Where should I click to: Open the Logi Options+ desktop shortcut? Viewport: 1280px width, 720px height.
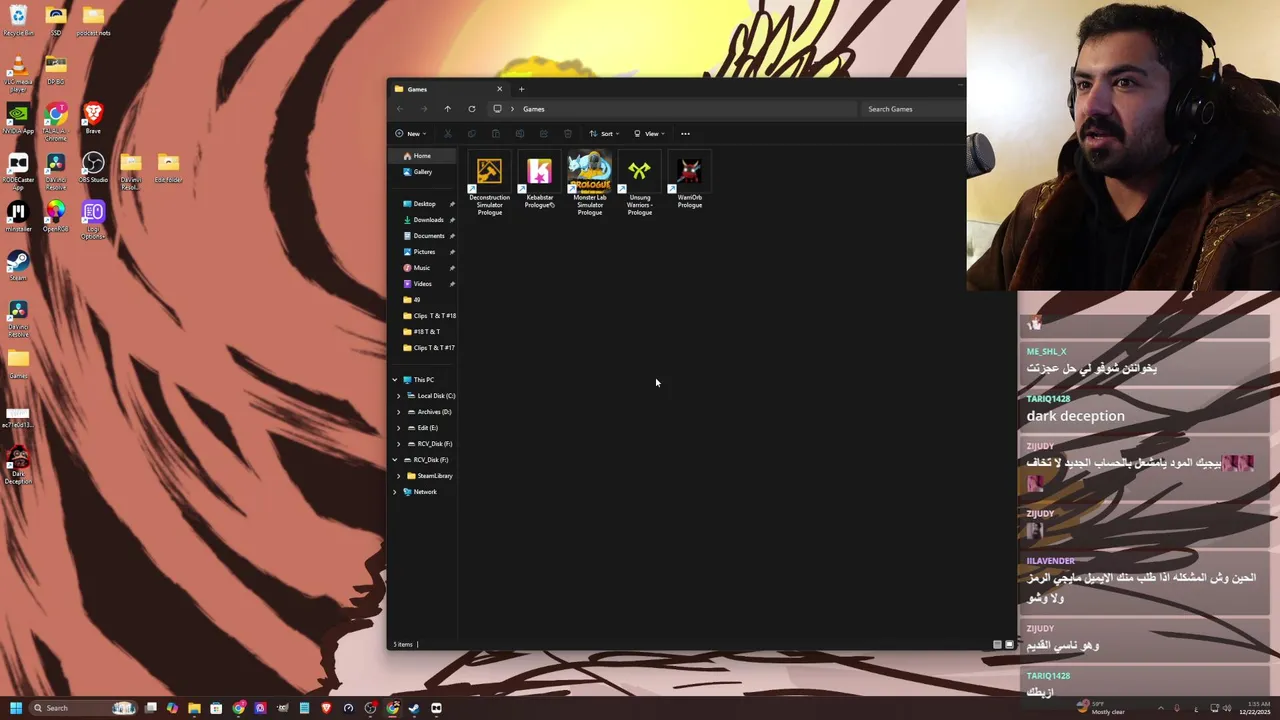pos(93,219)
